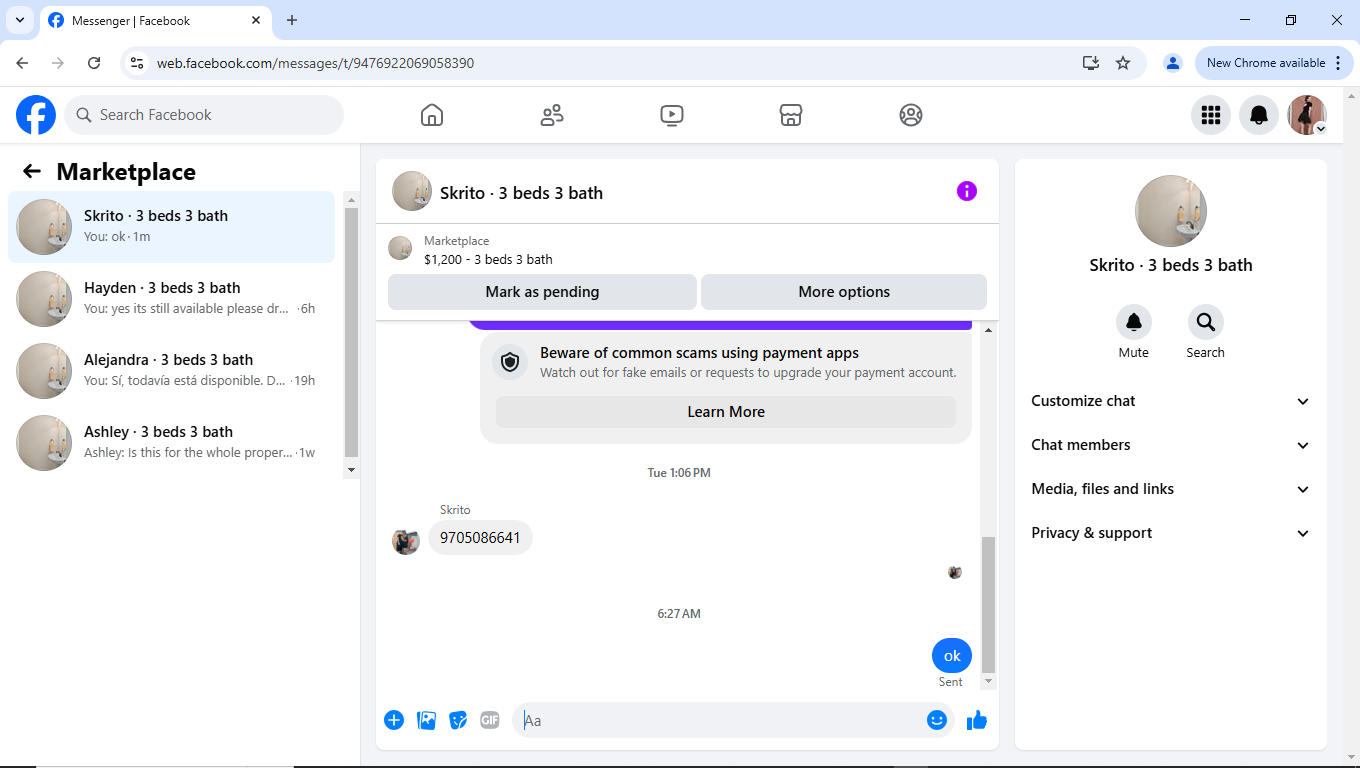
Task: Expand the Privacy & support section
Action: click(x=1171, y=533)
